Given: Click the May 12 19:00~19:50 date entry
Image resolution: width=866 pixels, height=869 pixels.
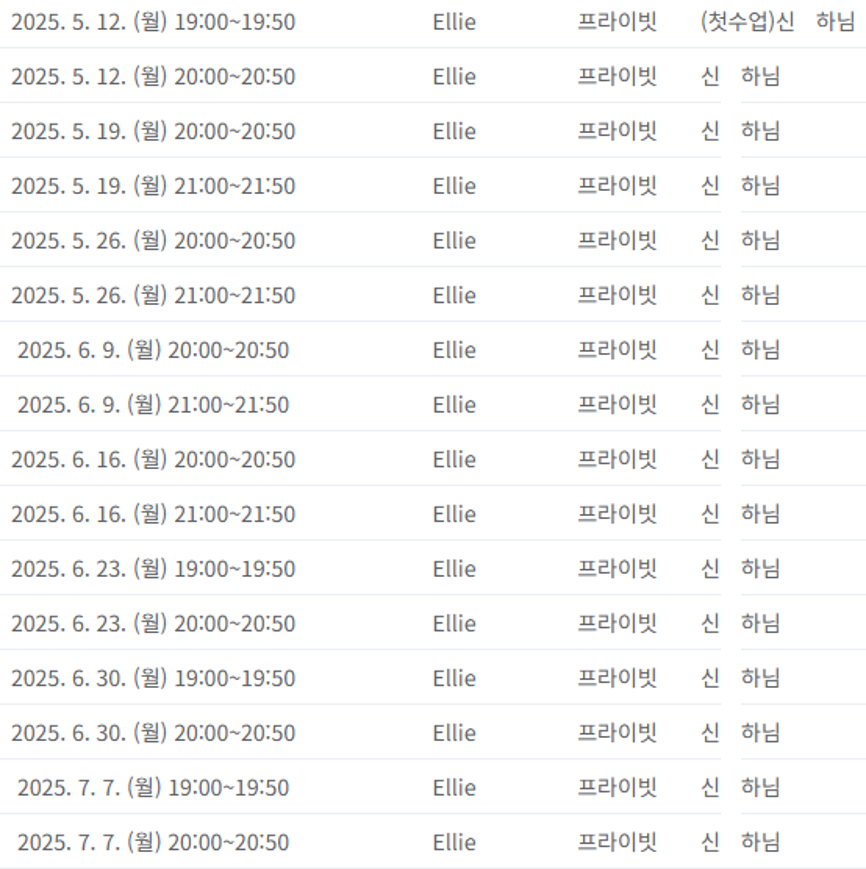Looking at the screenshot, I should click(153, 22).
